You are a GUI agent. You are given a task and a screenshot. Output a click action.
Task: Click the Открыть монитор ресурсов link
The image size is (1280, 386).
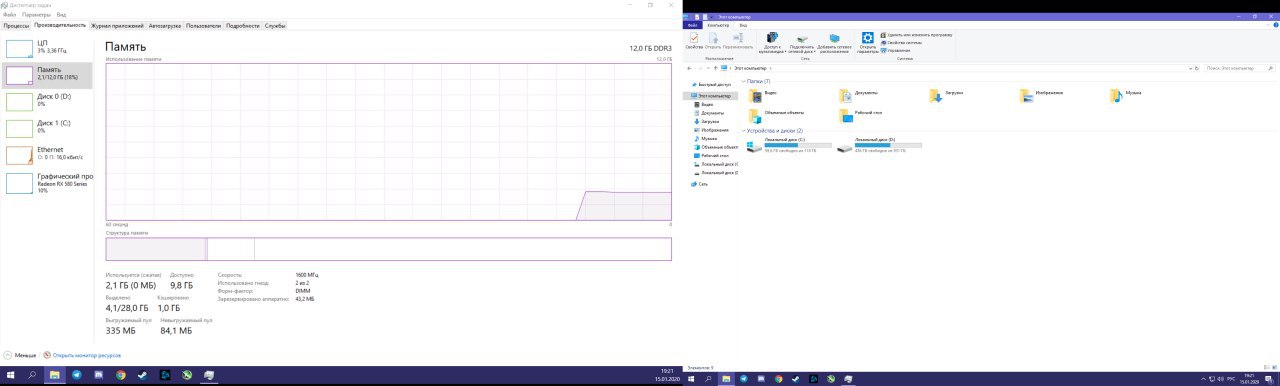coord(86,355)
